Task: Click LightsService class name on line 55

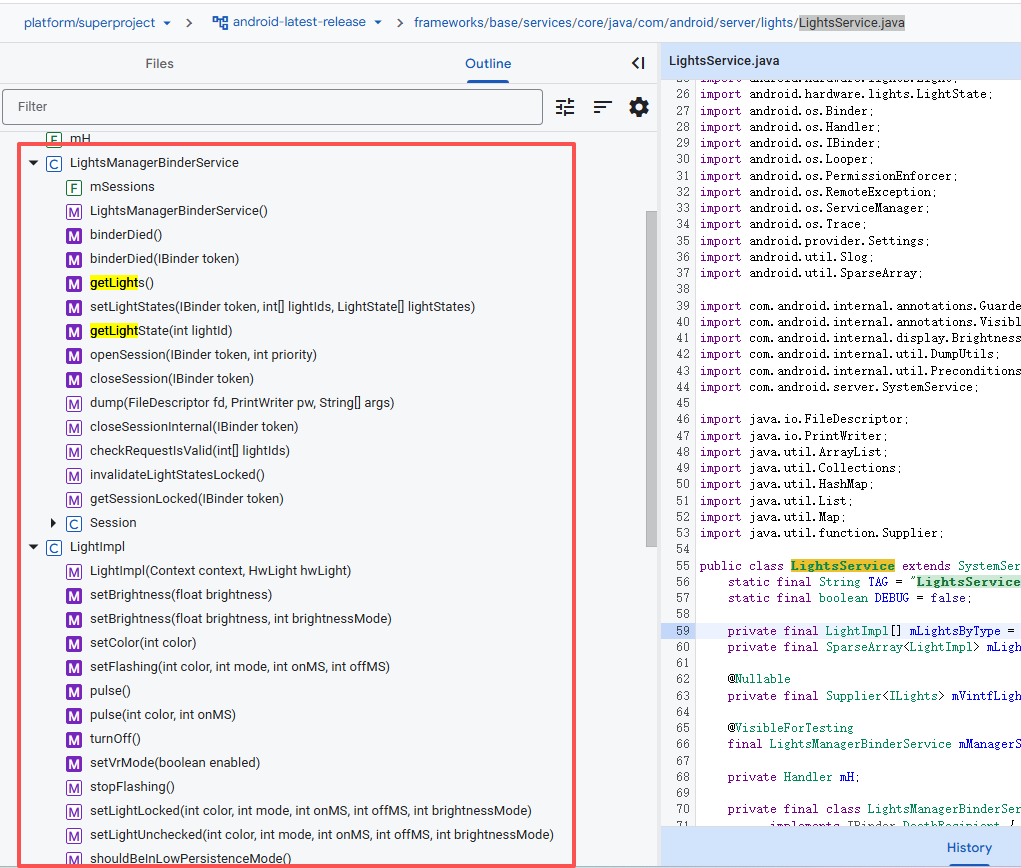Action: tap(843, 566)
